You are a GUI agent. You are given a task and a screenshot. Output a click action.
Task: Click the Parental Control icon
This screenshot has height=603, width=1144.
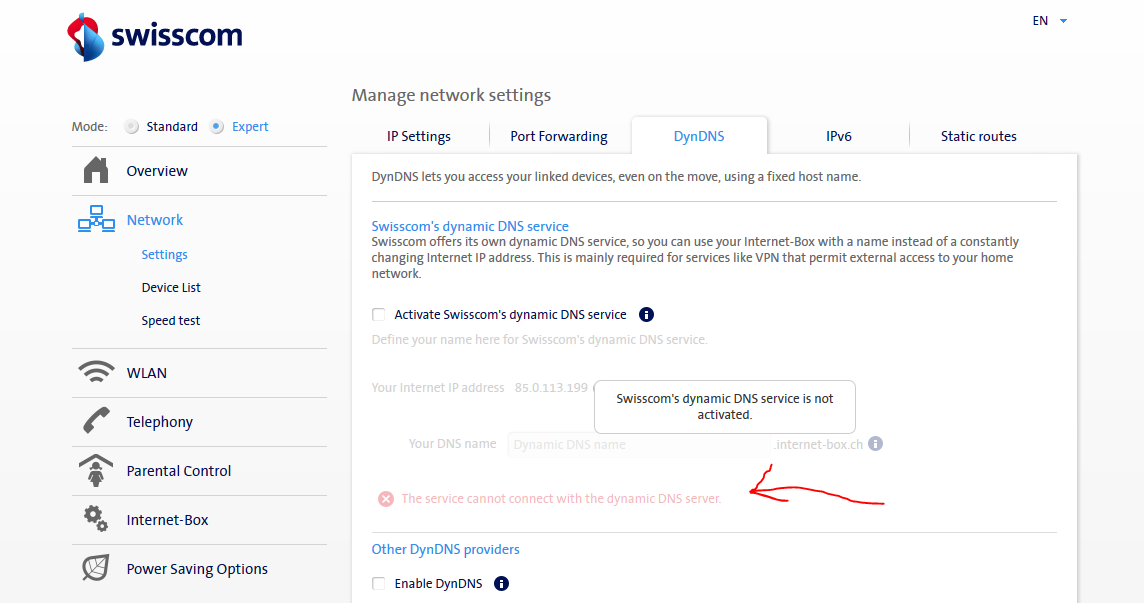point(96,471)
